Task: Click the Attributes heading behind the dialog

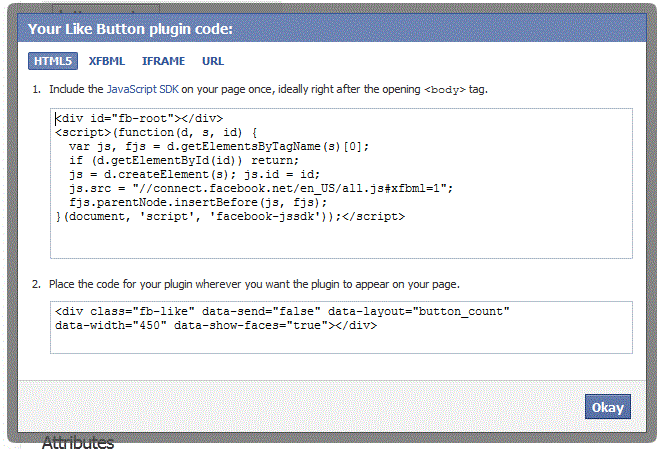Action: tap(78, 442)
